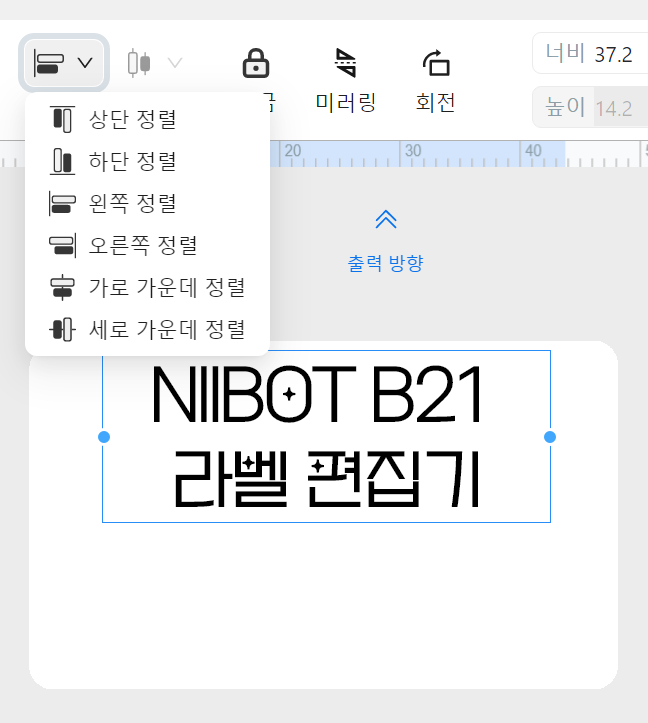Choose 세로 가운데 정렬 menu item
This screenshot has height=723, width=648.
point(147,329)
